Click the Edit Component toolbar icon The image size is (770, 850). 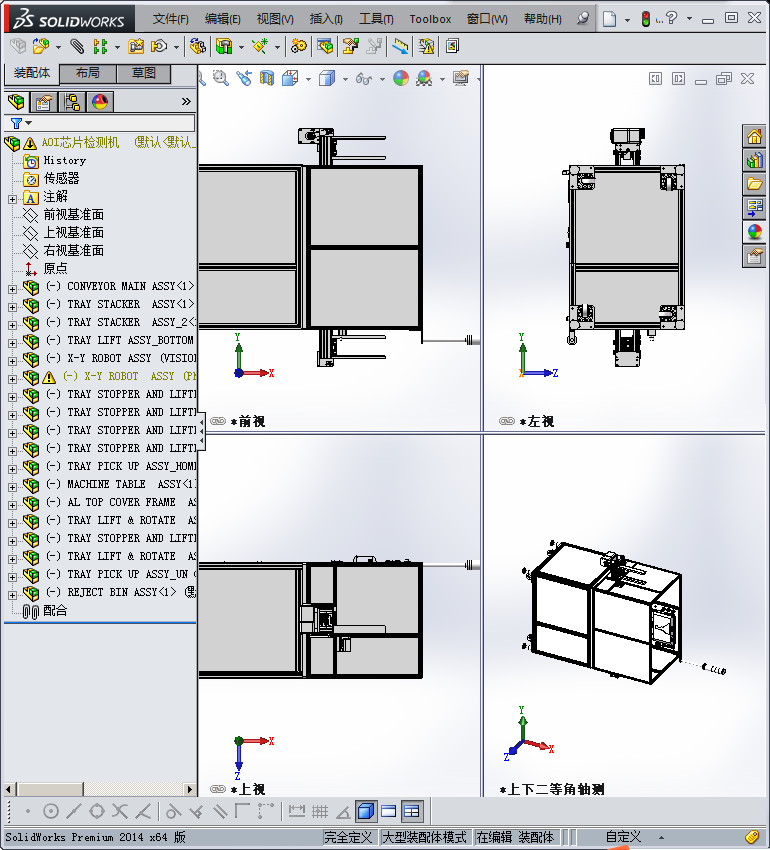(x=18, y=47)
